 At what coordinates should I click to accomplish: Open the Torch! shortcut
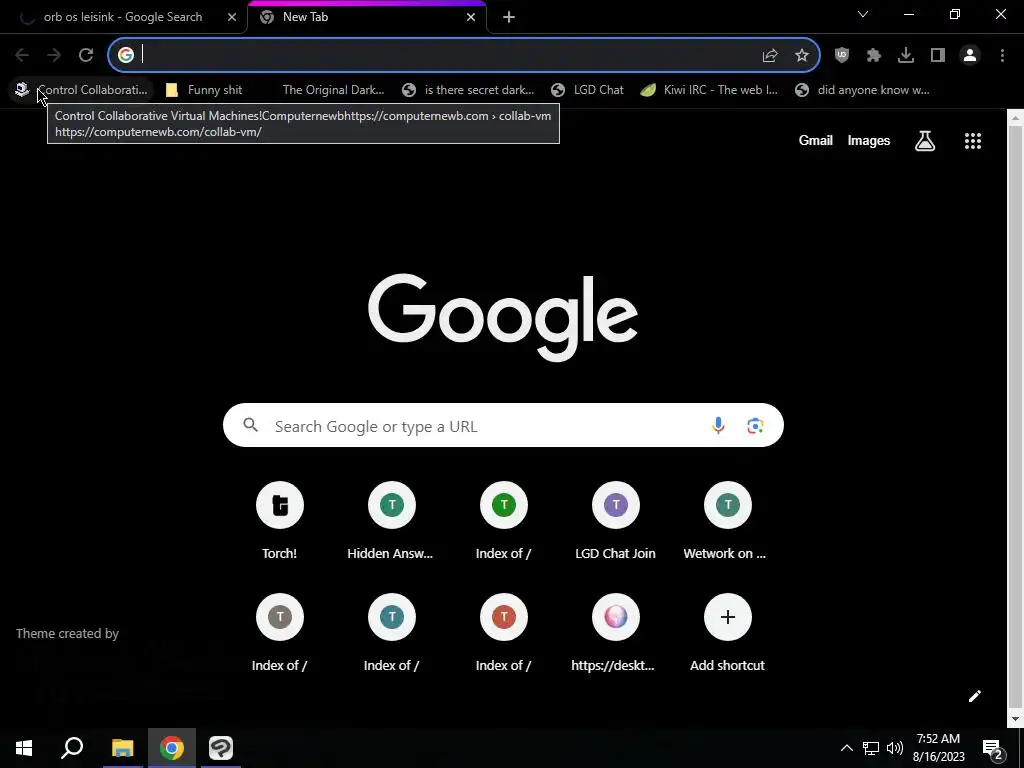tap(280, 522)
